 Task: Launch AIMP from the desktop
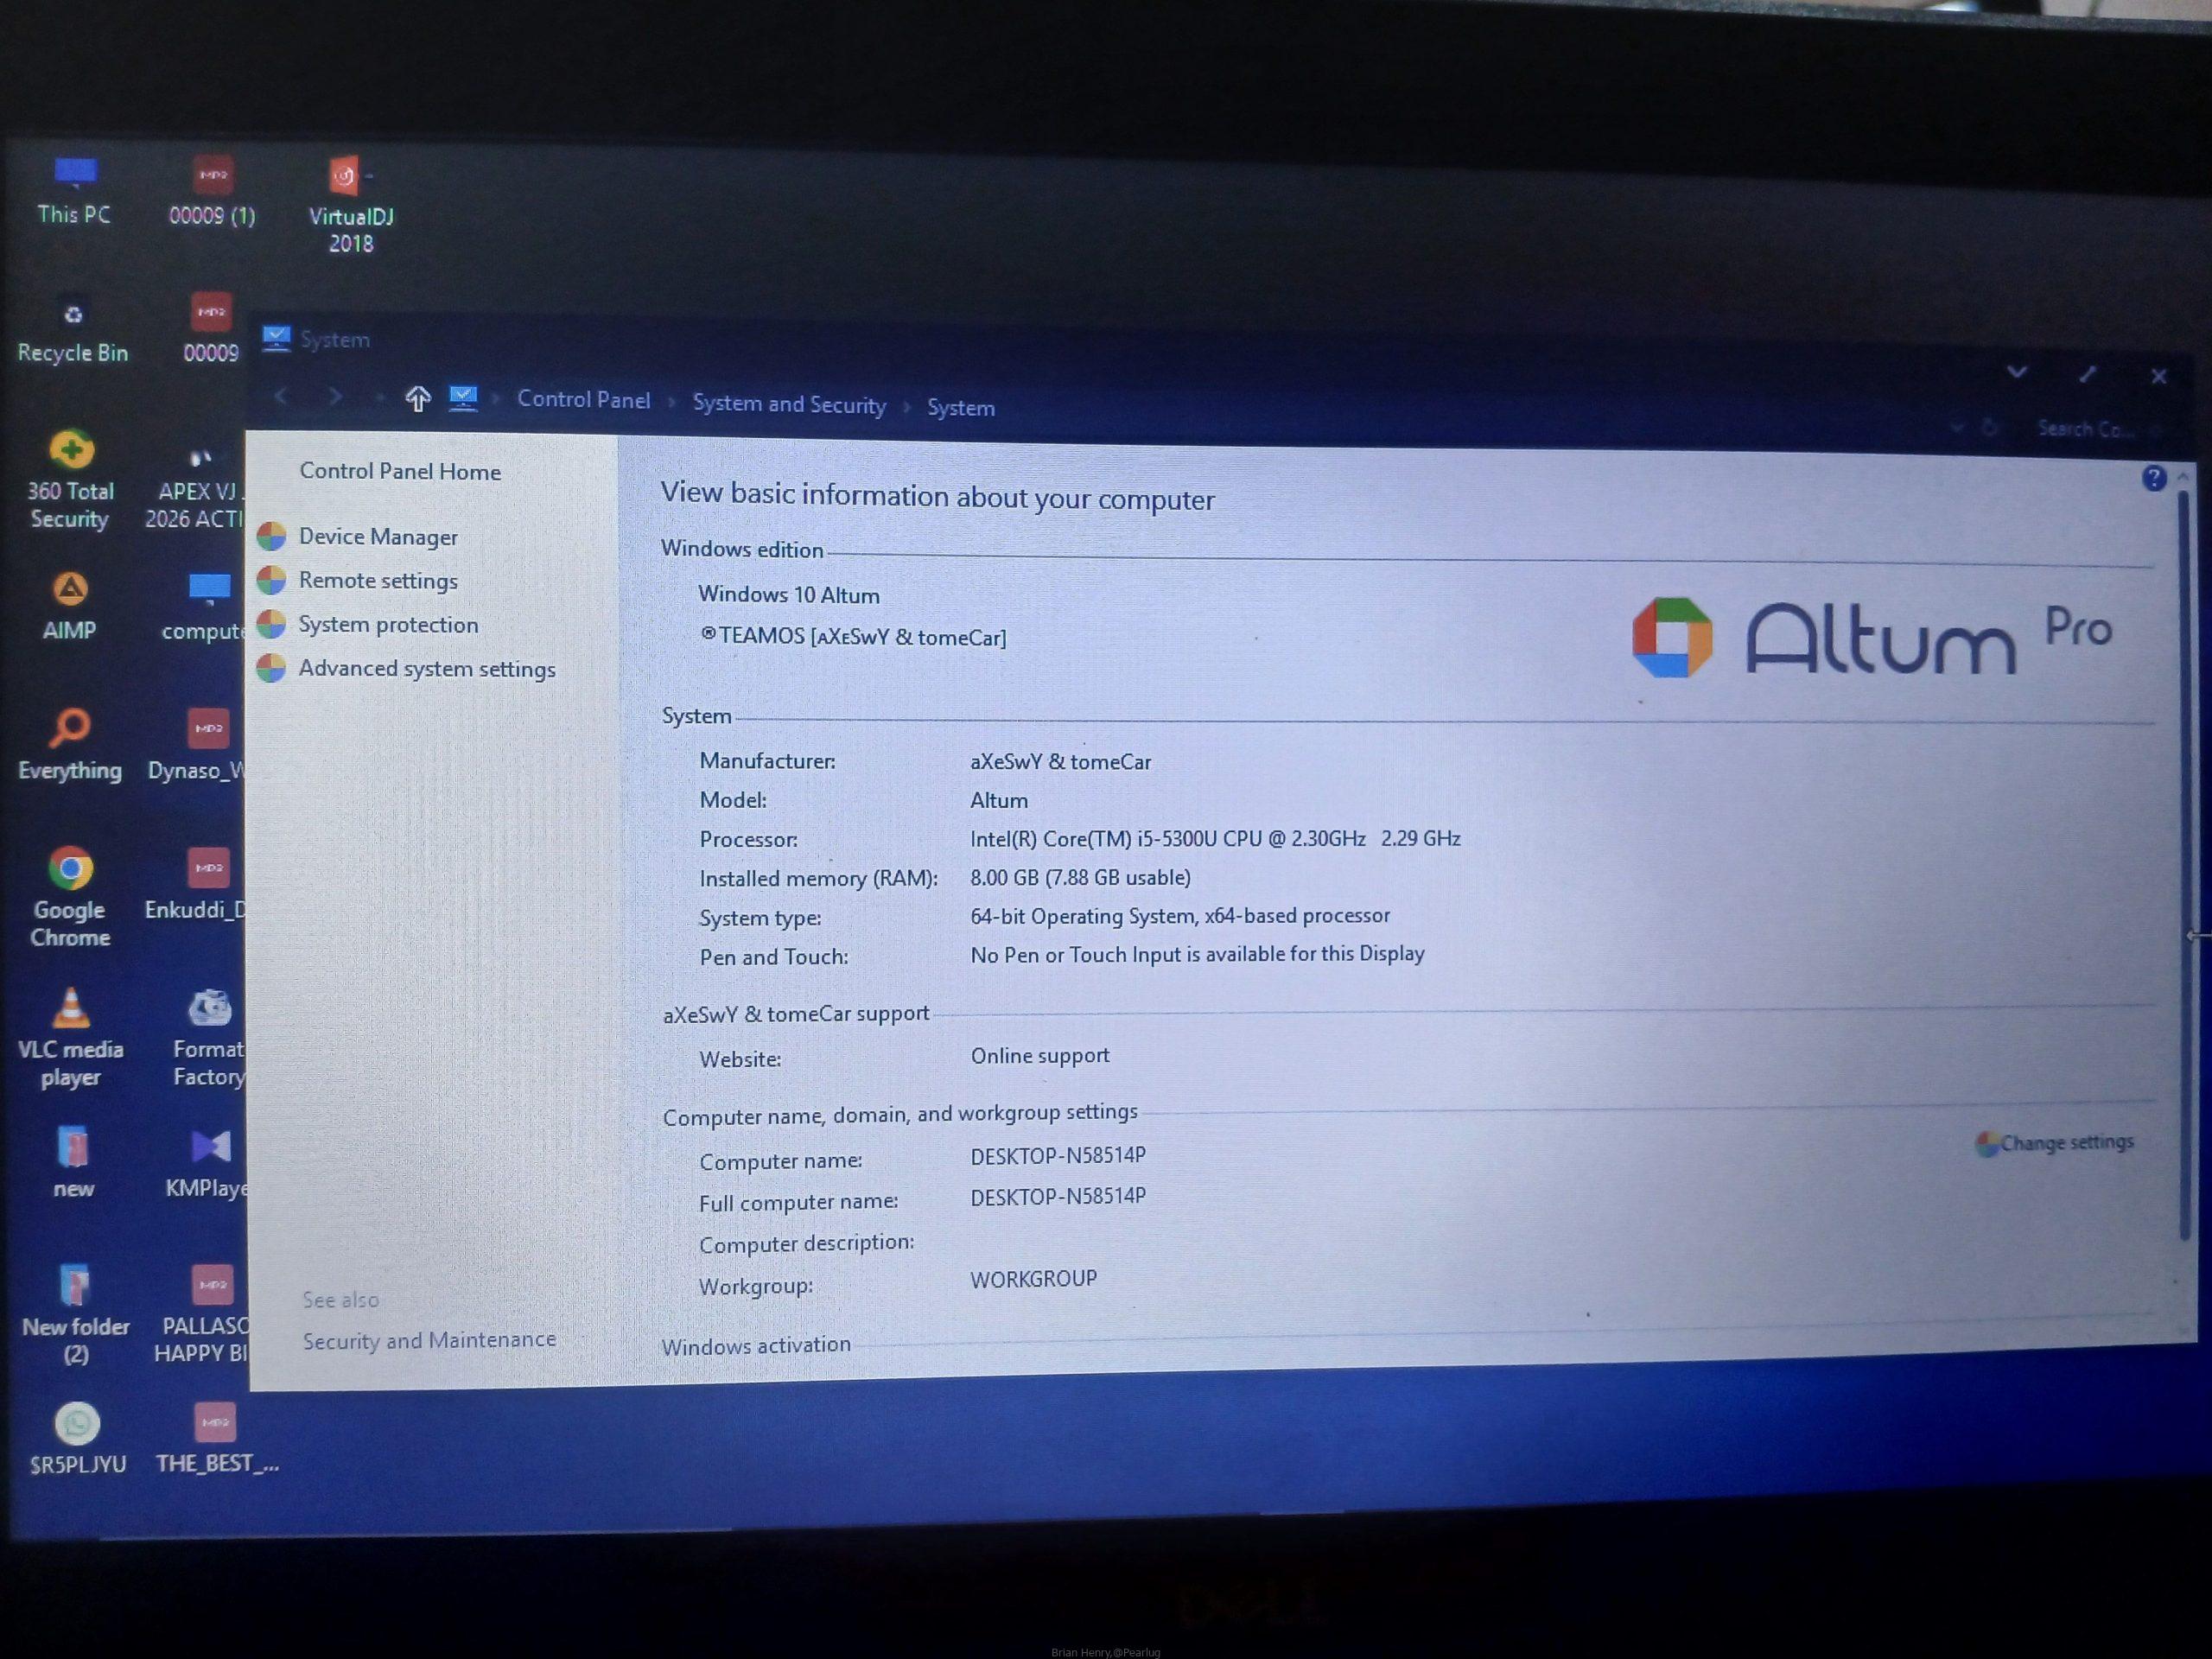[x=70, y=606]
